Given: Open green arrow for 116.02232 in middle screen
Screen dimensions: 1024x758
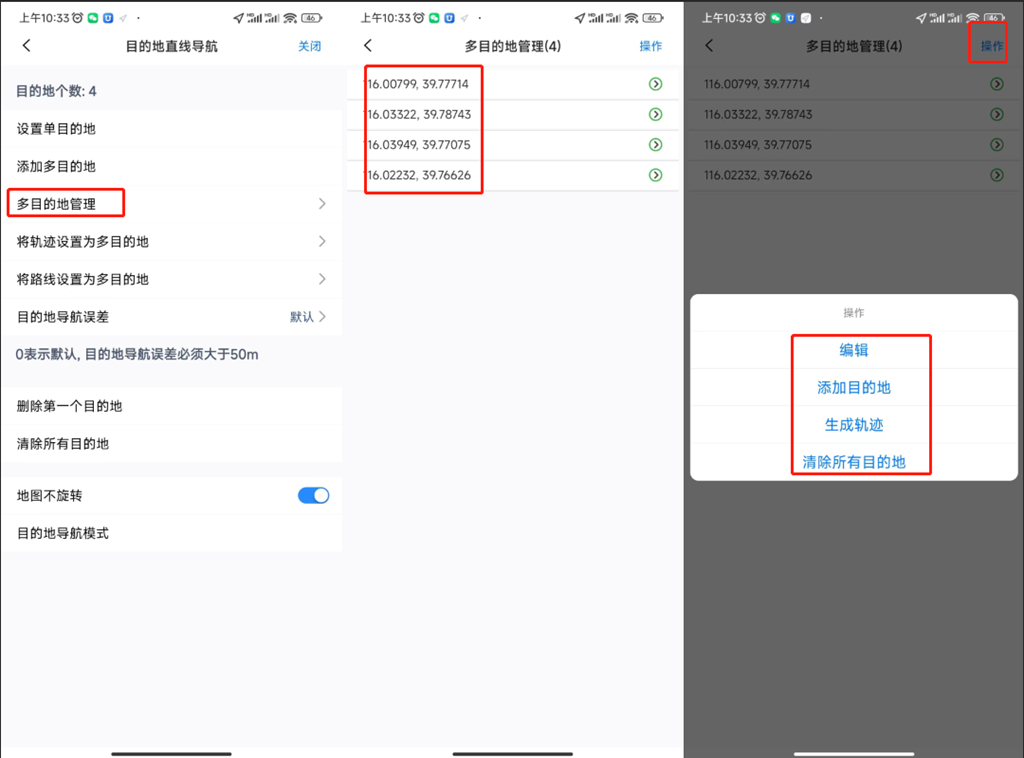Looking at the screenshot, I should [655, 175].
